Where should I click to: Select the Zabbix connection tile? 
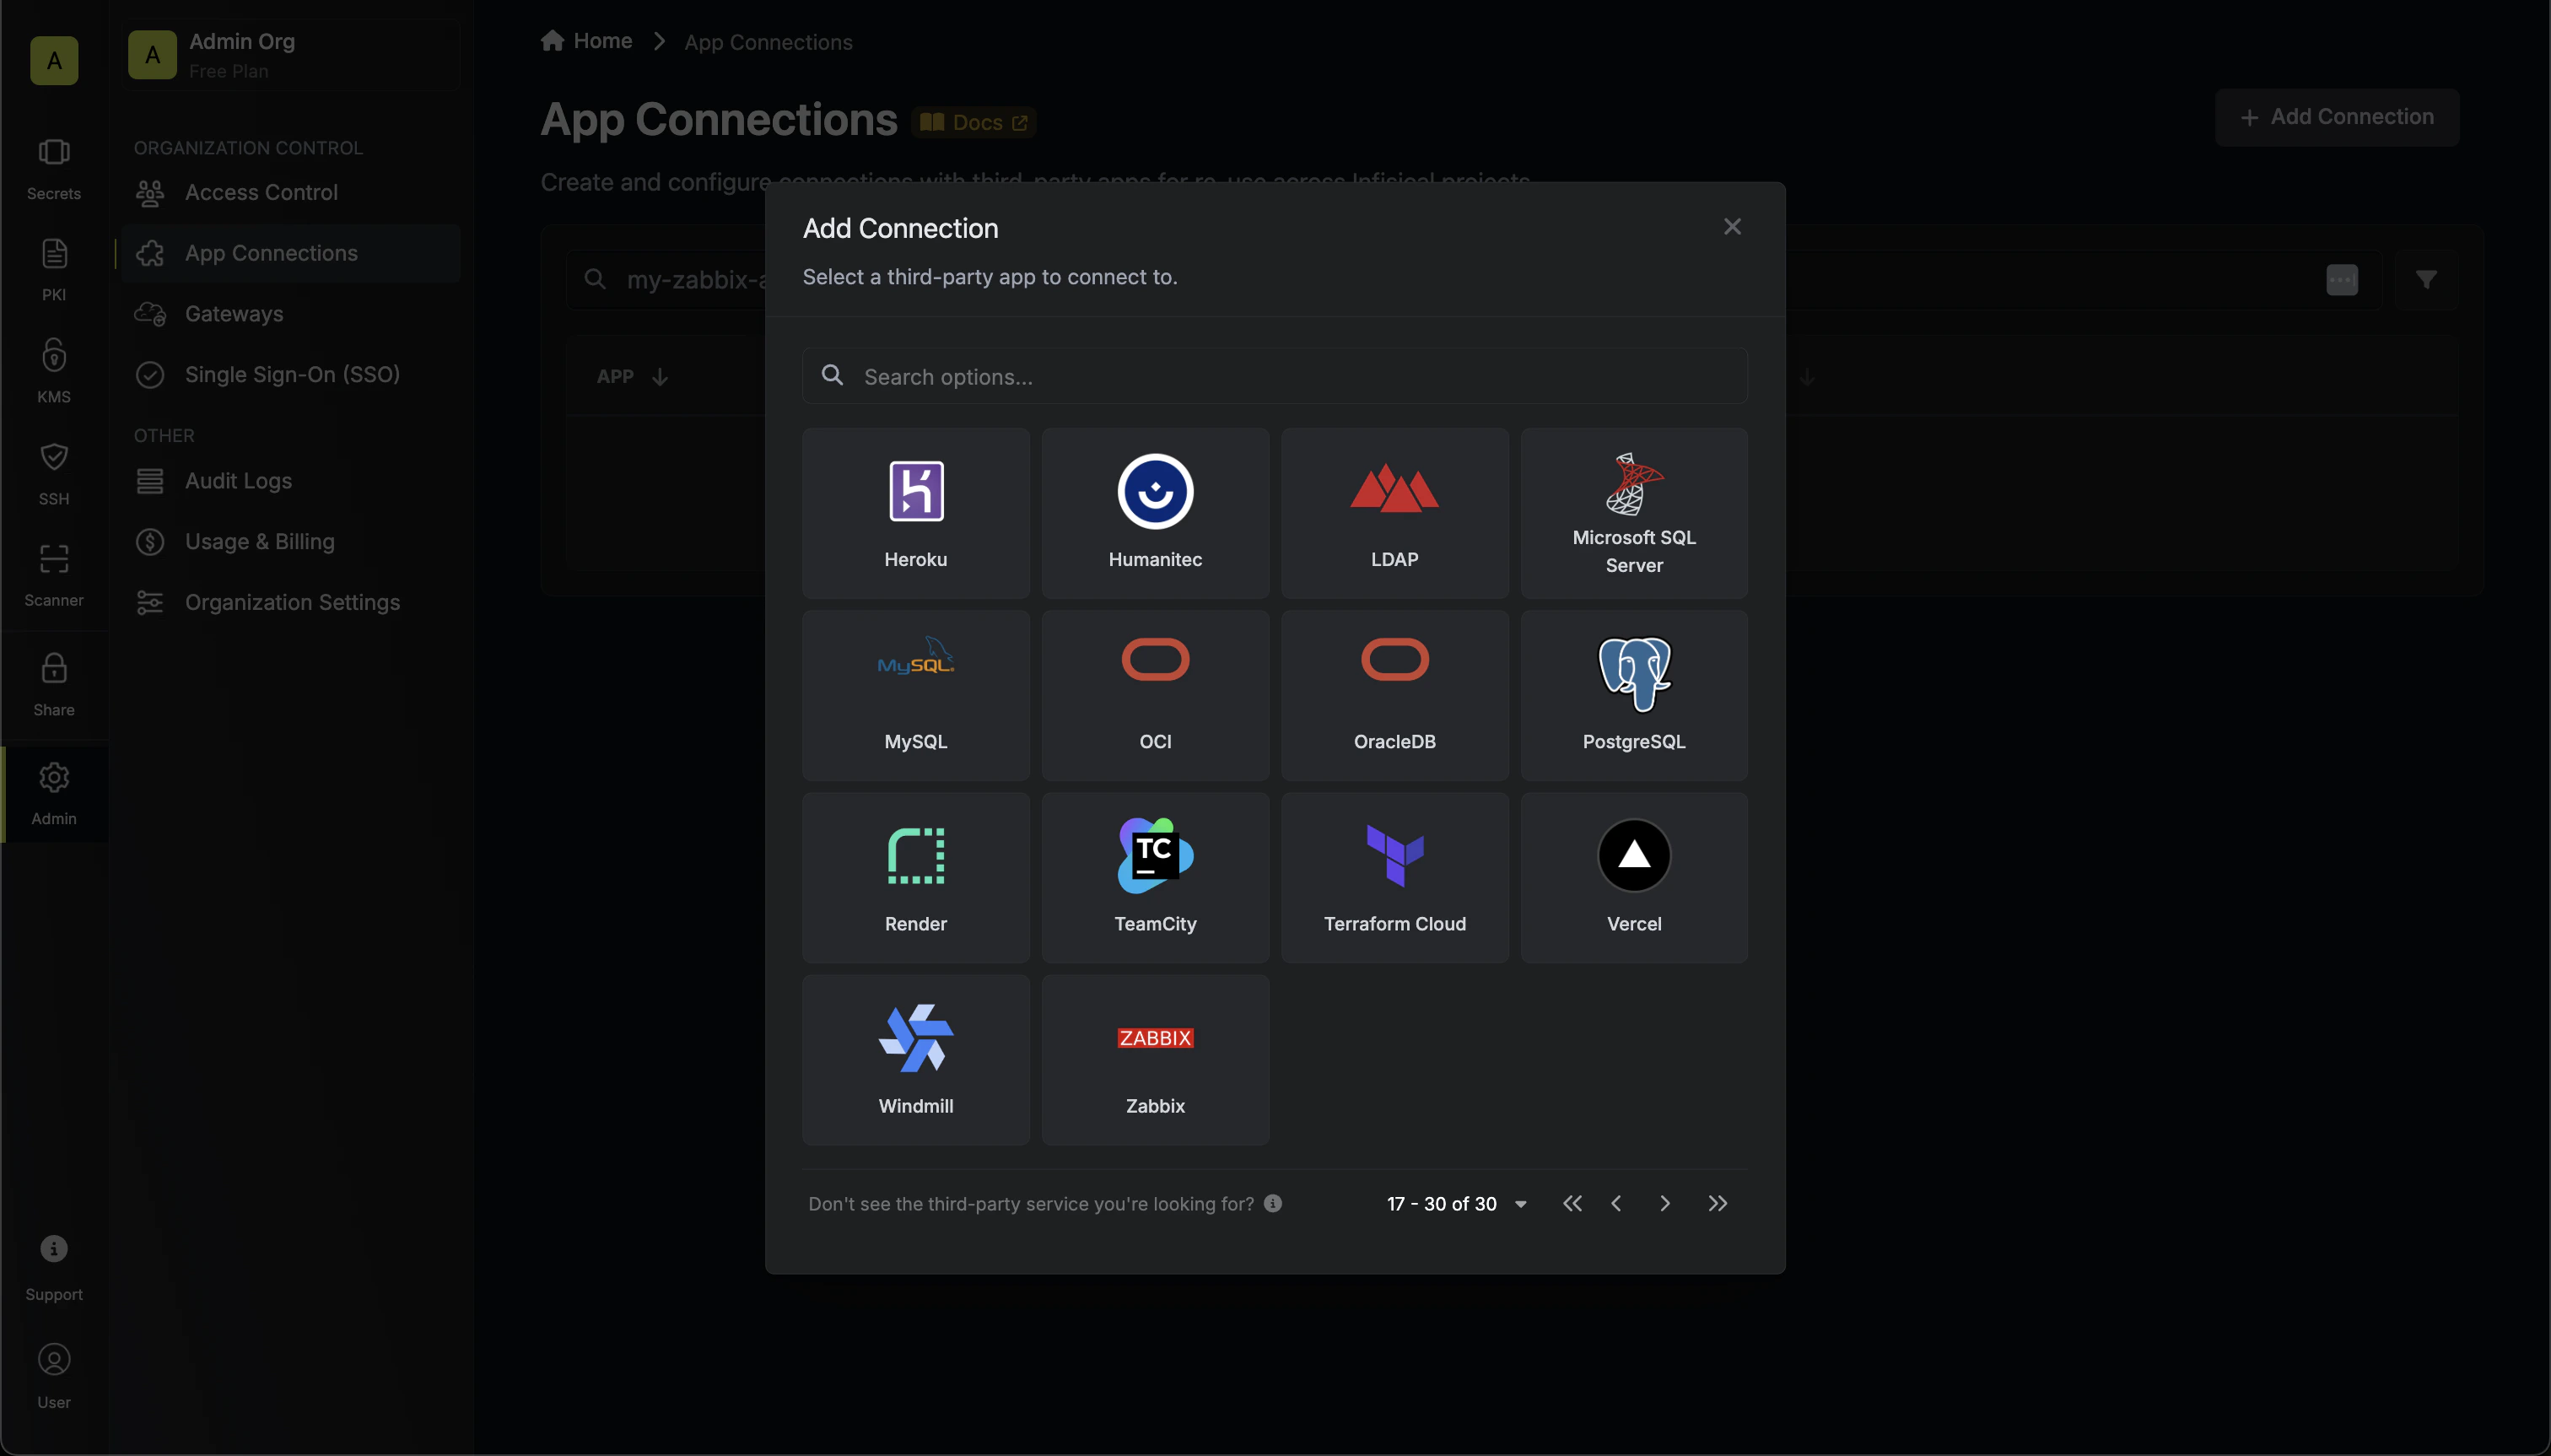coord(1155,1059)
